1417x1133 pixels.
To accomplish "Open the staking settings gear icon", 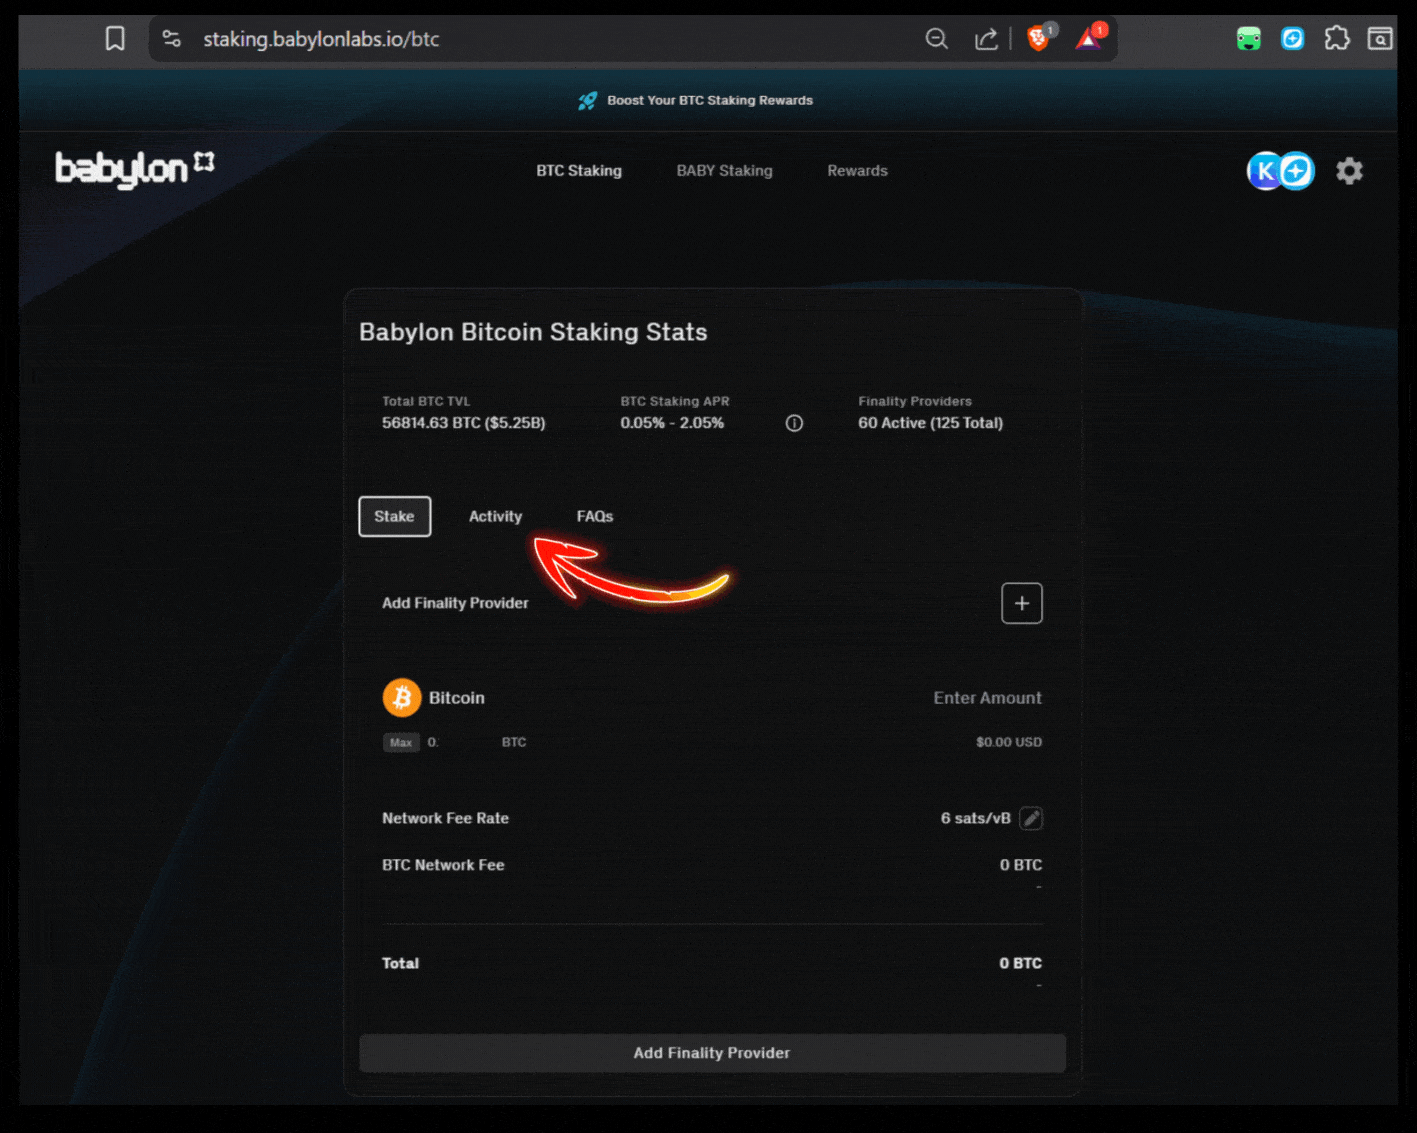I will pos(1349,171).
